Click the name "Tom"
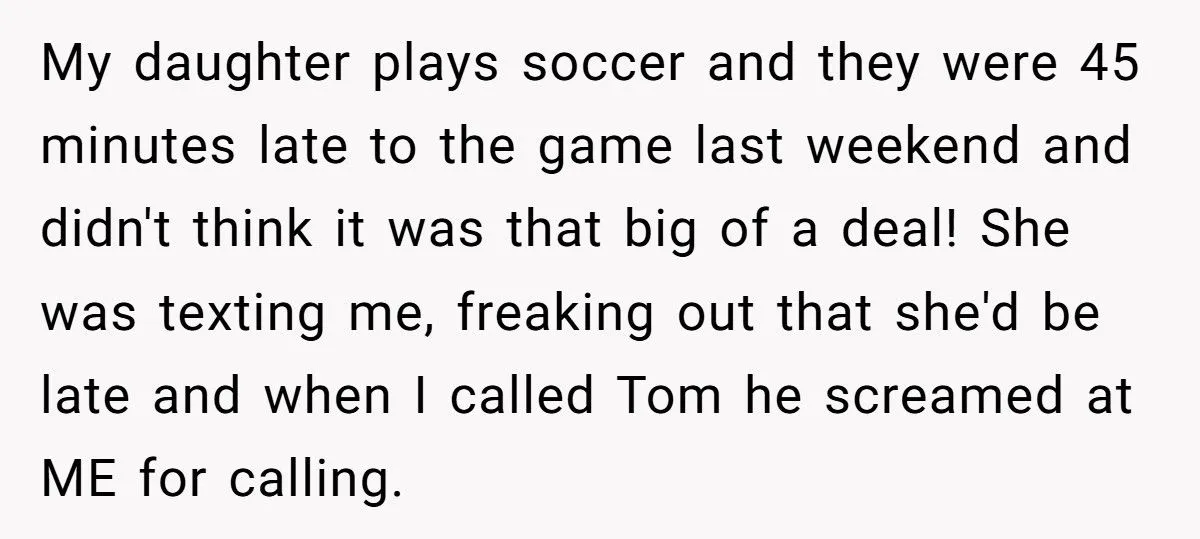 click(x=669, y=396)
